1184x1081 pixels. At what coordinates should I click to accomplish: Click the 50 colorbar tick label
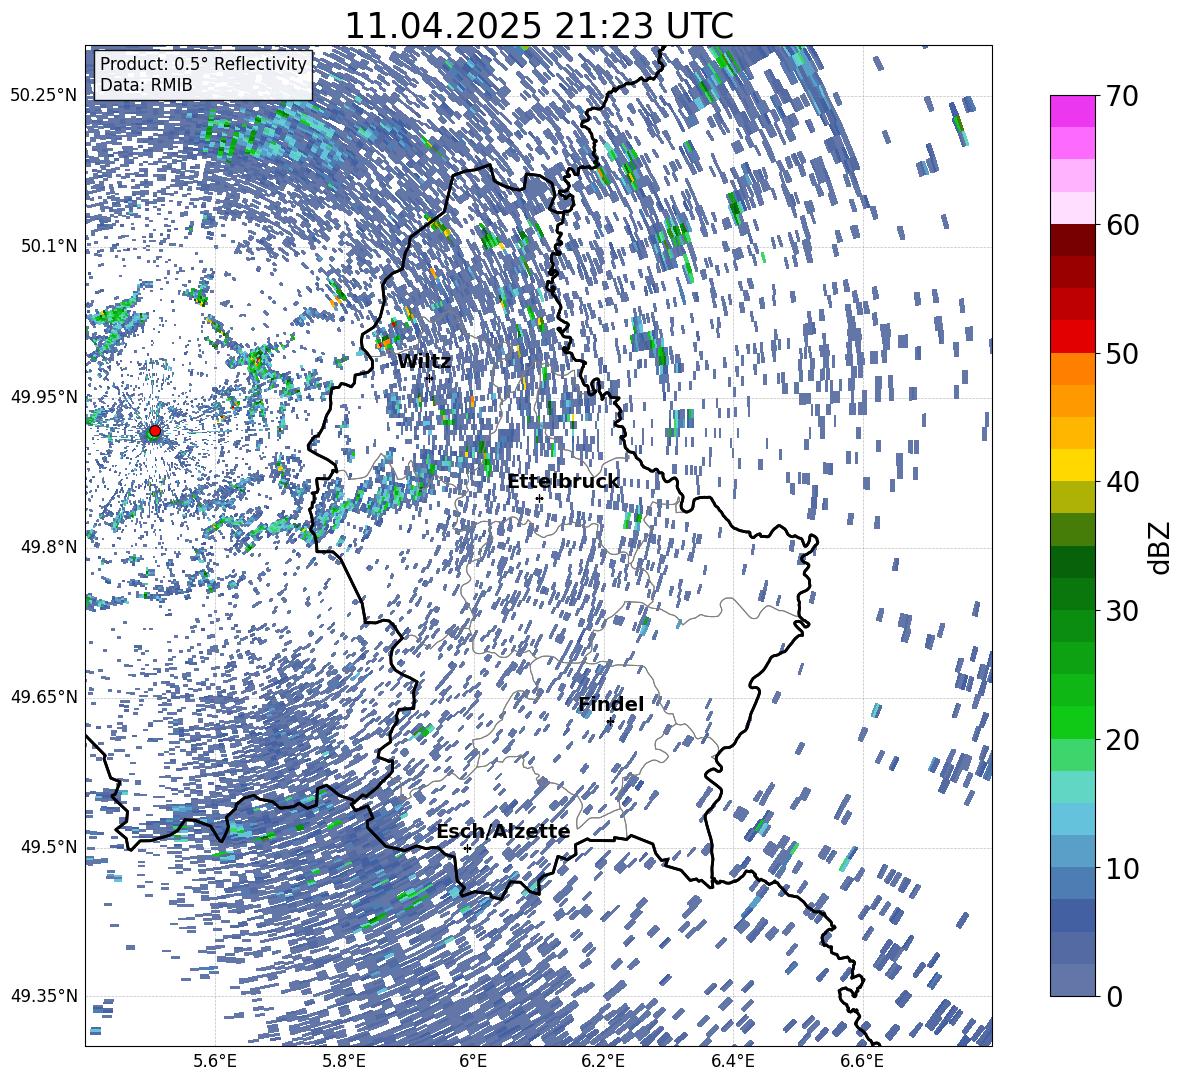tap(1122, 353)
